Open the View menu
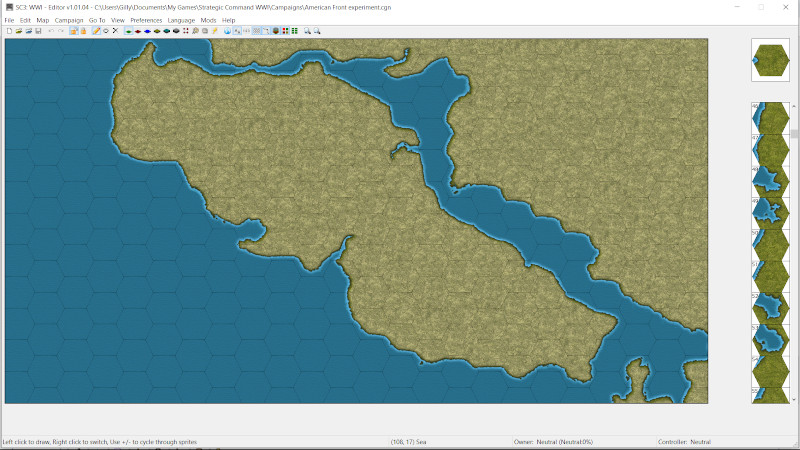Image resolution: width=800 pixels, height=450 pixels. [118, 20]
